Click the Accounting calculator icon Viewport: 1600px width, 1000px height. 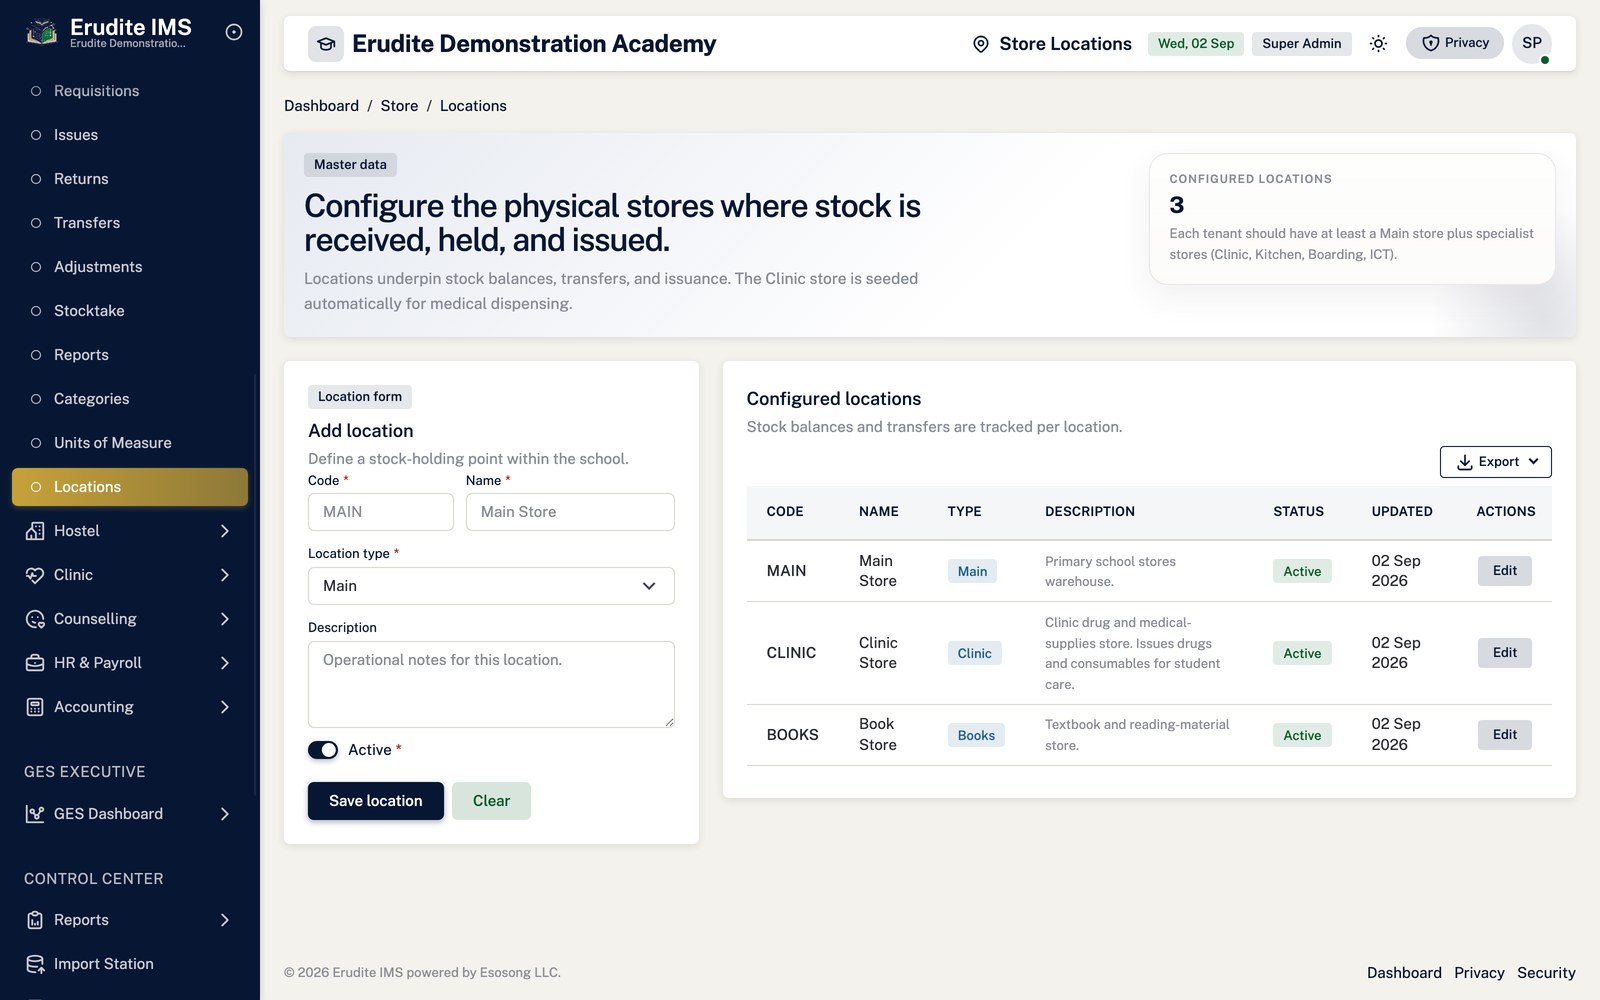(35, 707)
